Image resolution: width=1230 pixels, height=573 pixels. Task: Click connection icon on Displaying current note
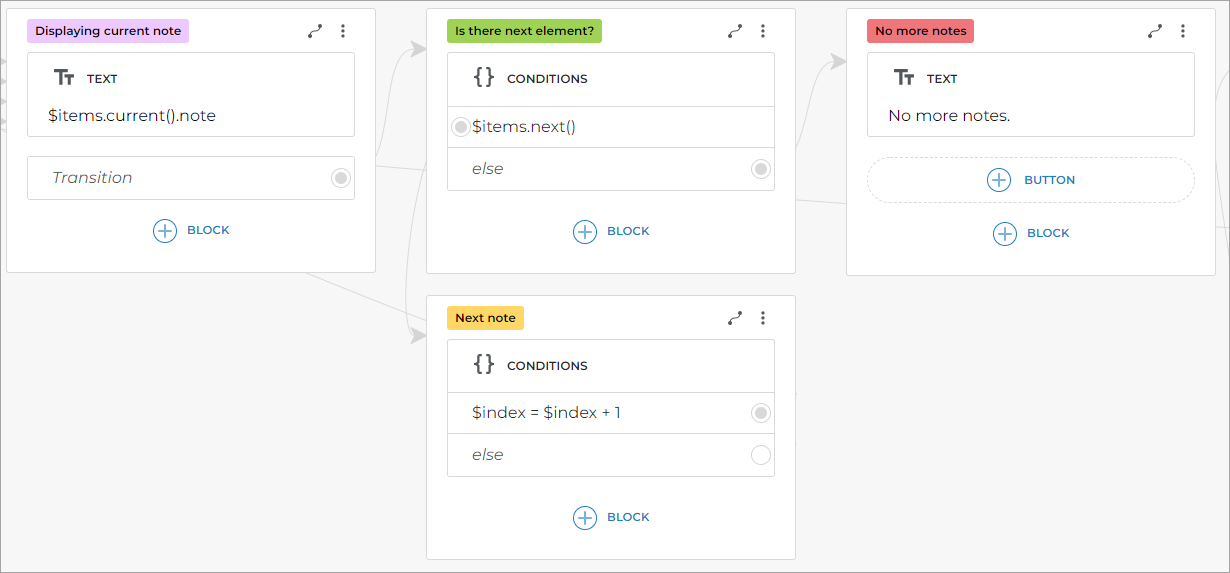coord(315,31)
